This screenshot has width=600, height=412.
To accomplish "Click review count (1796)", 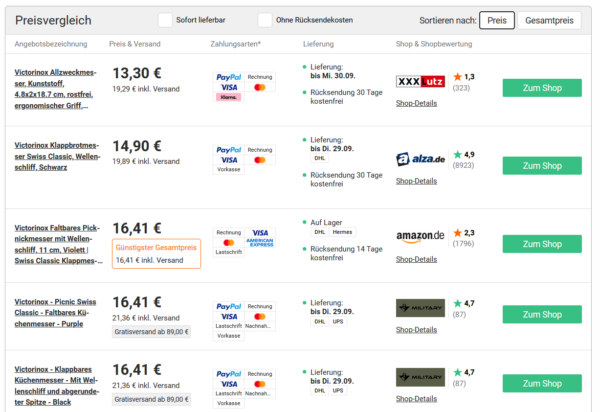I will (463, 243).
